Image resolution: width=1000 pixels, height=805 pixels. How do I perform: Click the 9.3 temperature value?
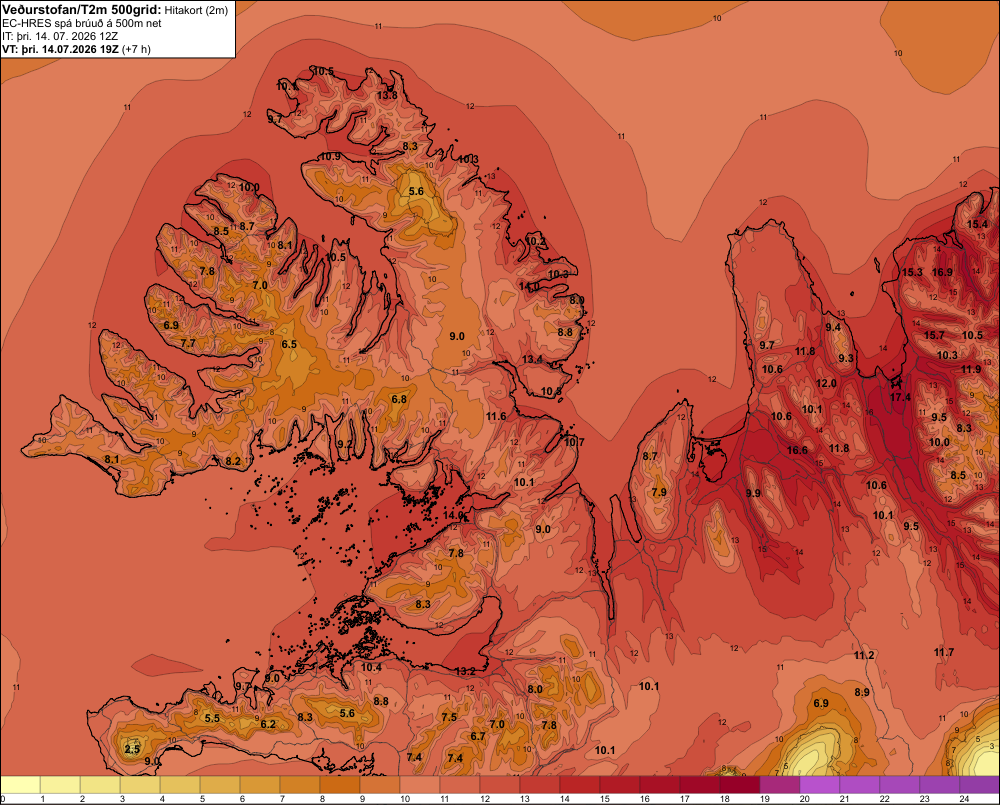[x=846, y=358]
